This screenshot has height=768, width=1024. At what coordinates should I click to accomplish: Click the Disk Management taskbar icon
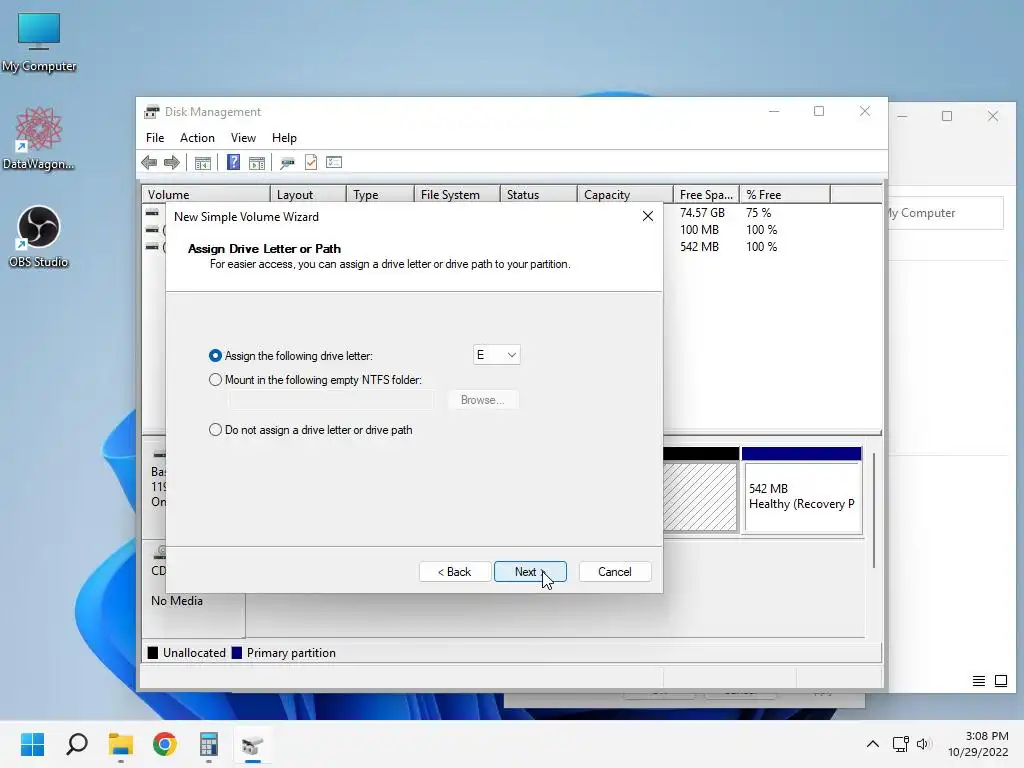tap(252, 744)
